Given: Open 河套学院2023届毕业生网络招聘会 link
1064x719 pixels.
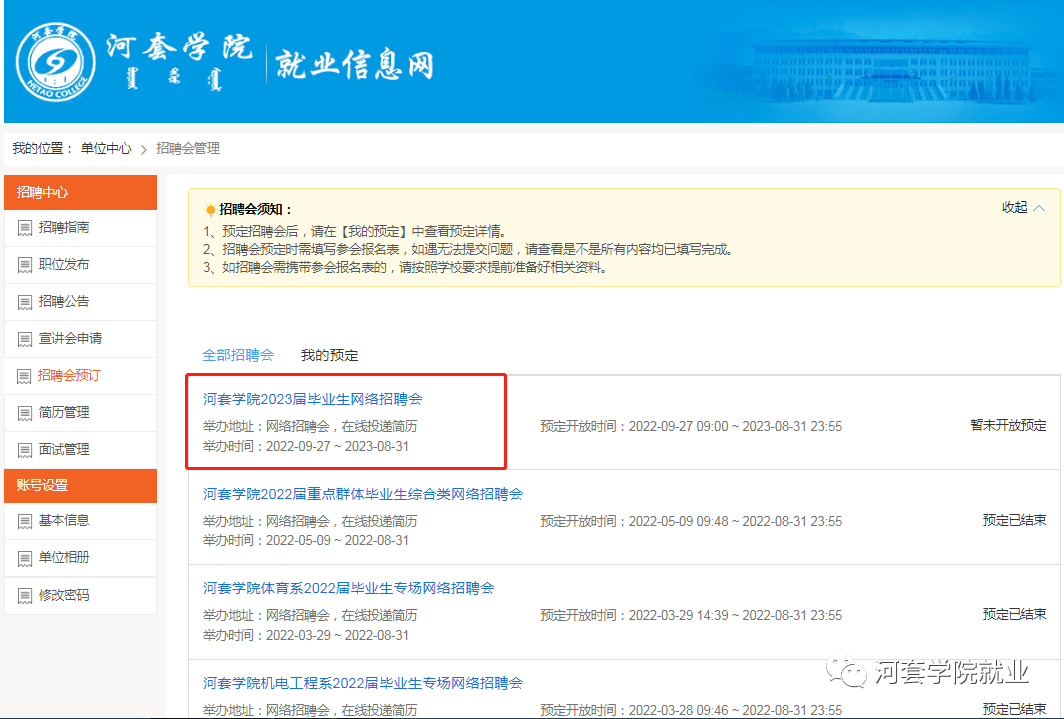Looking at the screenshot, I should 312,399.
